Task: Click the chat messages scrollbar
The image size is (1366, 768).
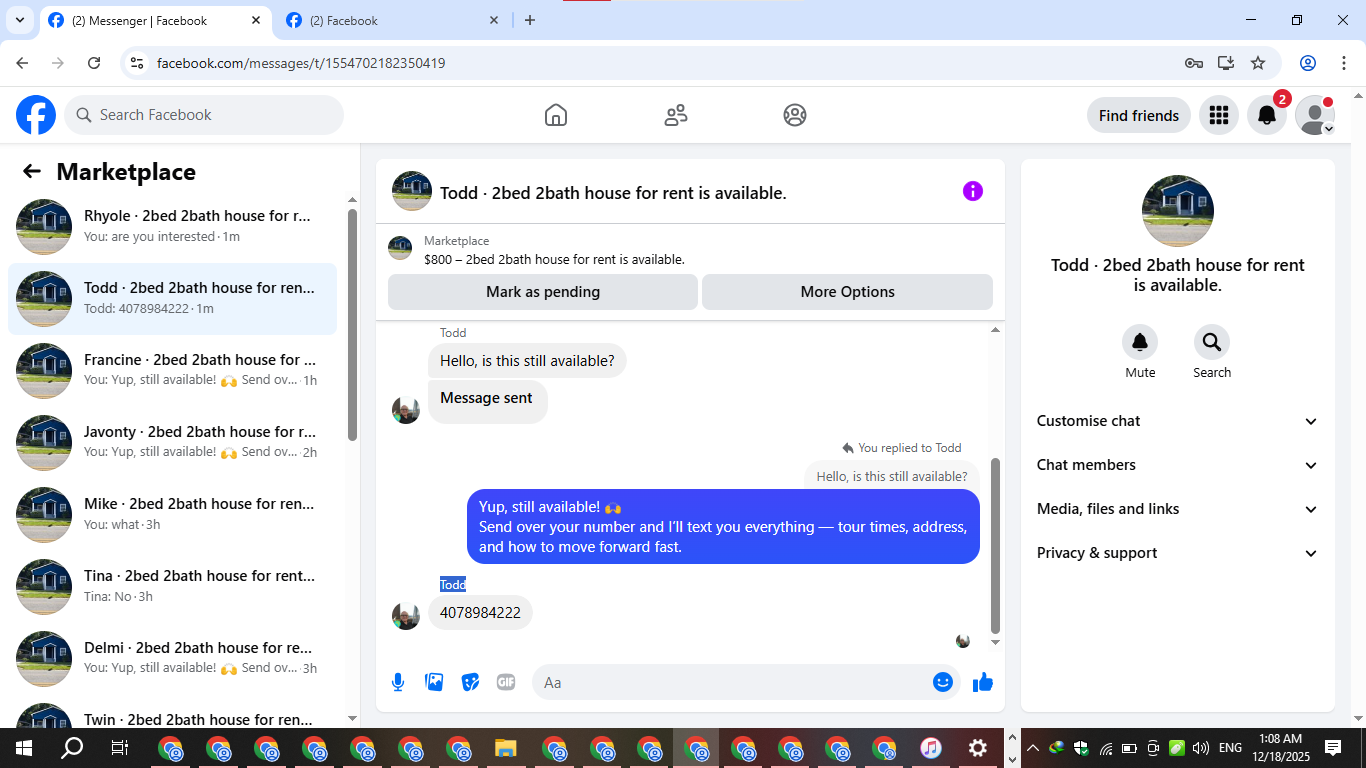Action: pyautogui.click(x=995, y=545)
